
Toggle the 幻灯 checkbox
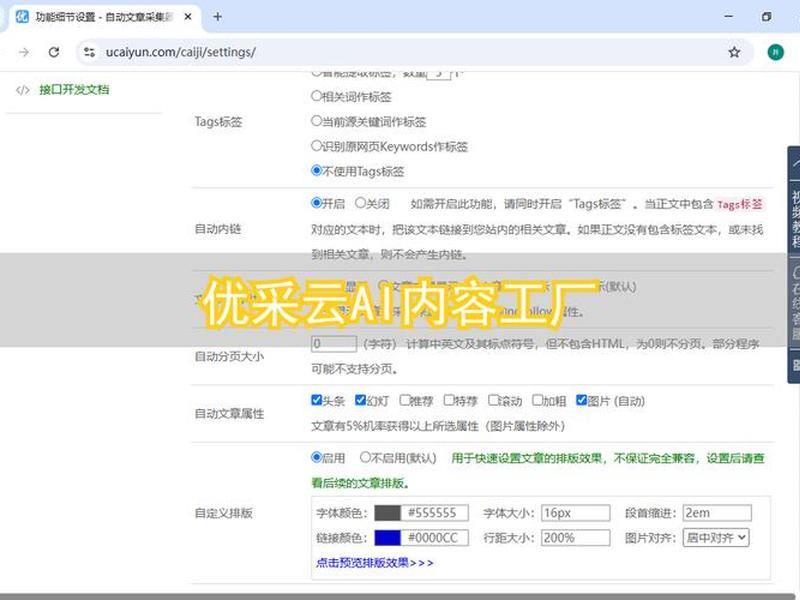tap(360, 400)
